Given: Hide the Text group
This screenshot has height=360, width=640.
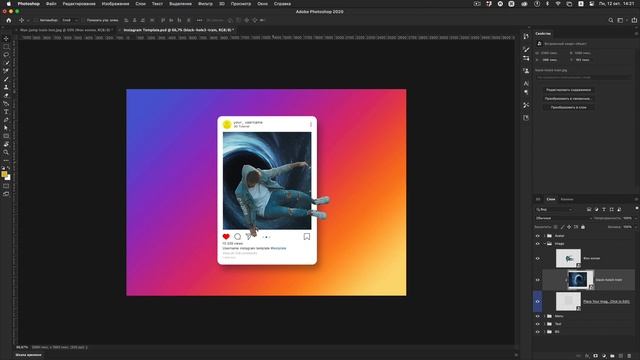Looking at the screenshot, I should click(x=538, y=324).
